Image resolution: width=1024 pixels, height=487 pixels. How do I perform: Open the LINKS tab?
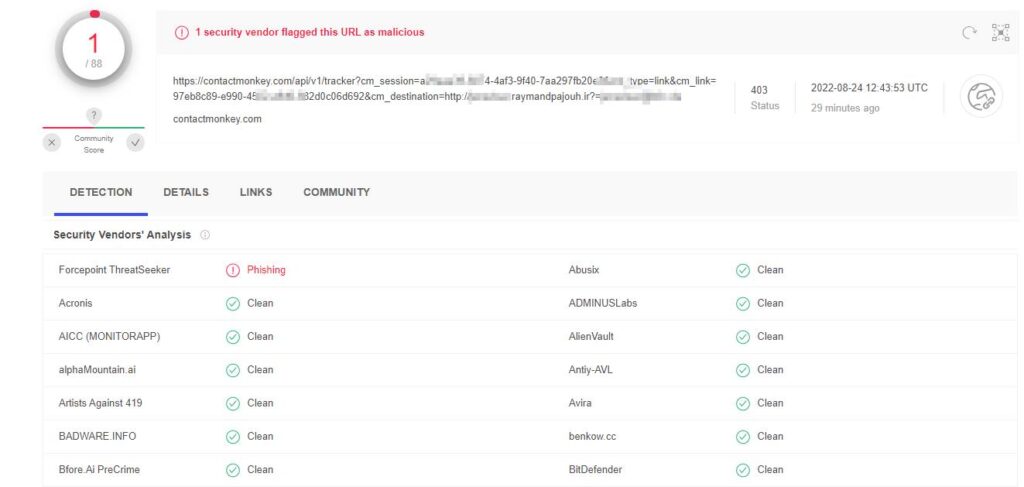coord(256,193)
